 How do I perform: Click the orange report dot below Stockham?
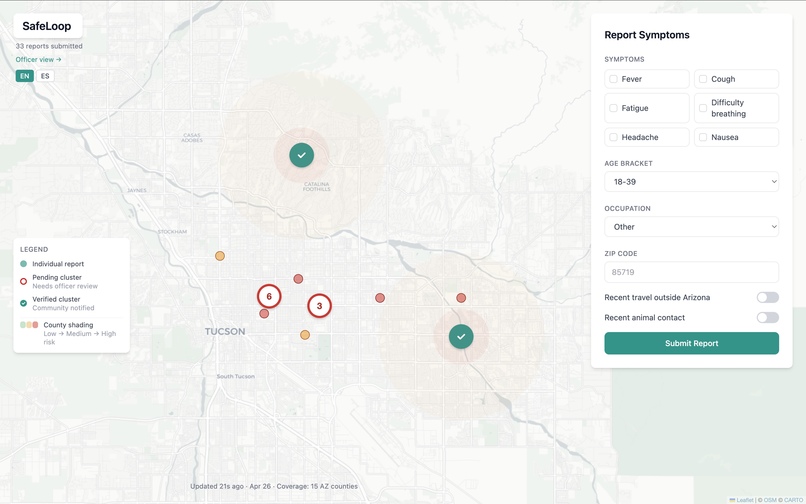point(219,256)
